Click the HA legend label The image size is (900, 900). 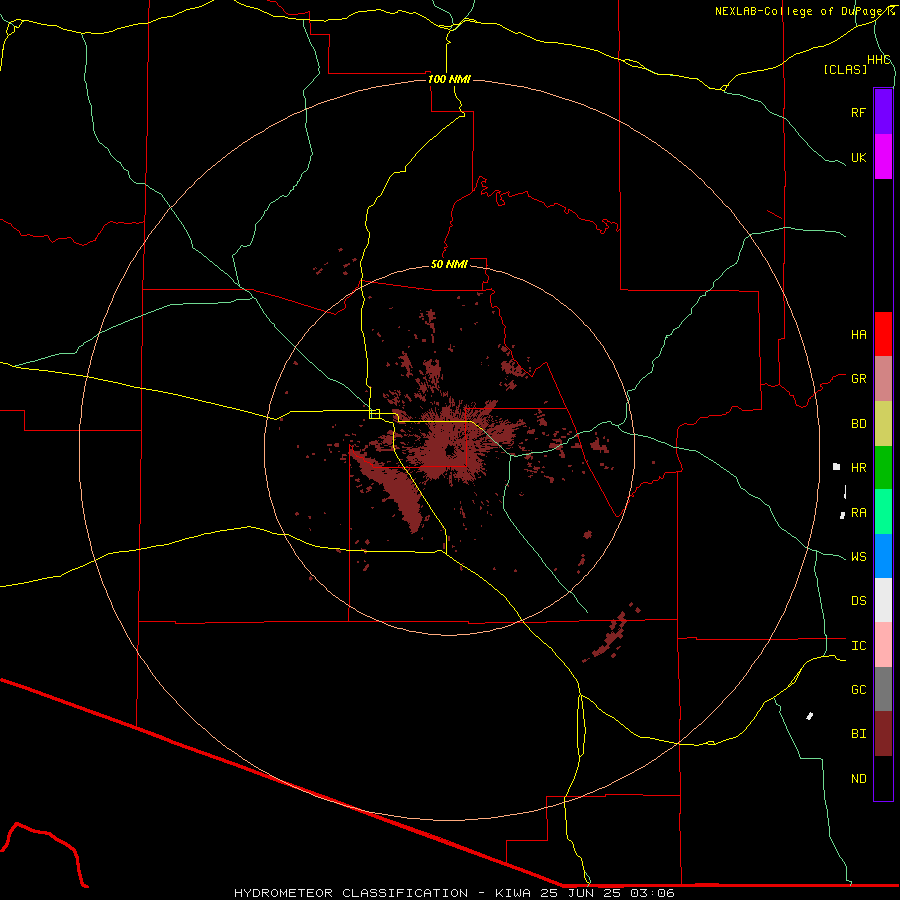(x=858, y=334)
